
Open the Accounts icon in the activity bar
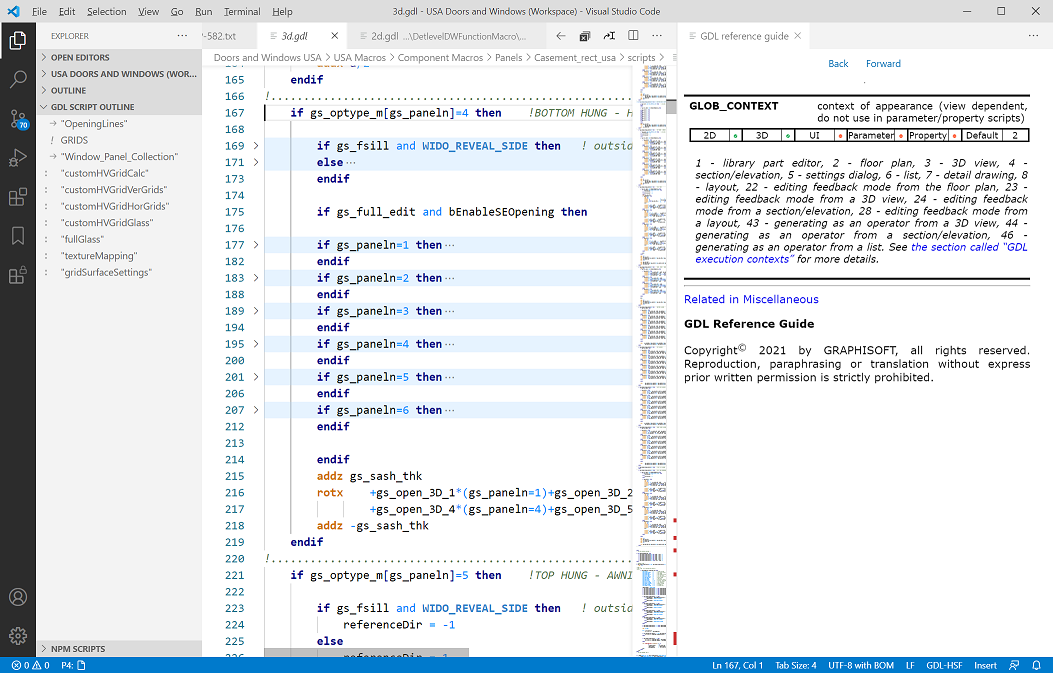tap(17, 597)
